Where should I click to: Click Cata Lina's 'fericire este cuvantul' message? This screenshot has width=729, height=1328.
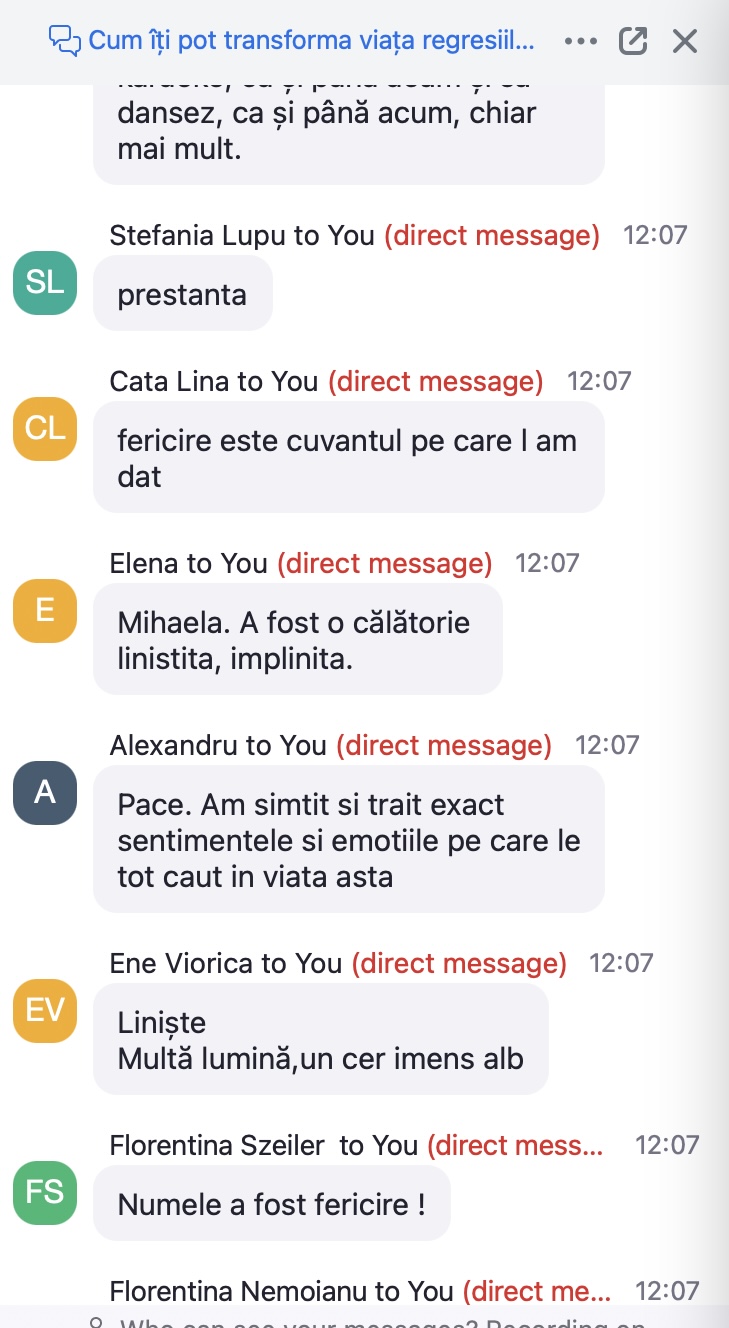click(349, 458)
